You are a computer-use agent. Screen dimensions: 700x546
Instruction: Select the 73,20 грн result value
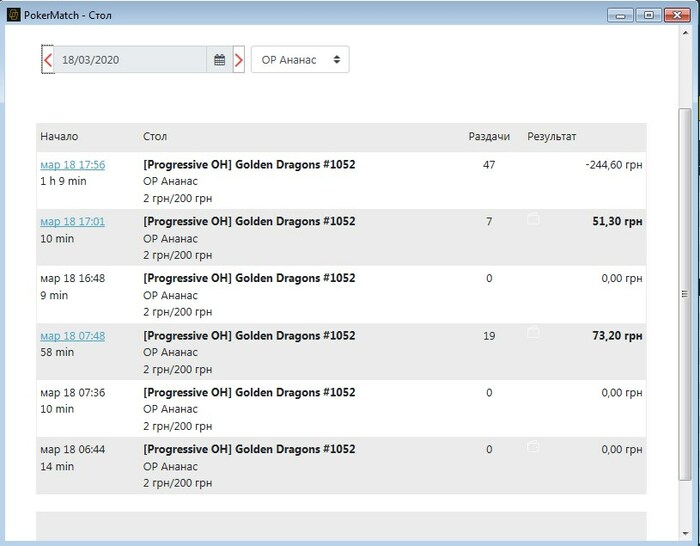(x=617, y=336)
